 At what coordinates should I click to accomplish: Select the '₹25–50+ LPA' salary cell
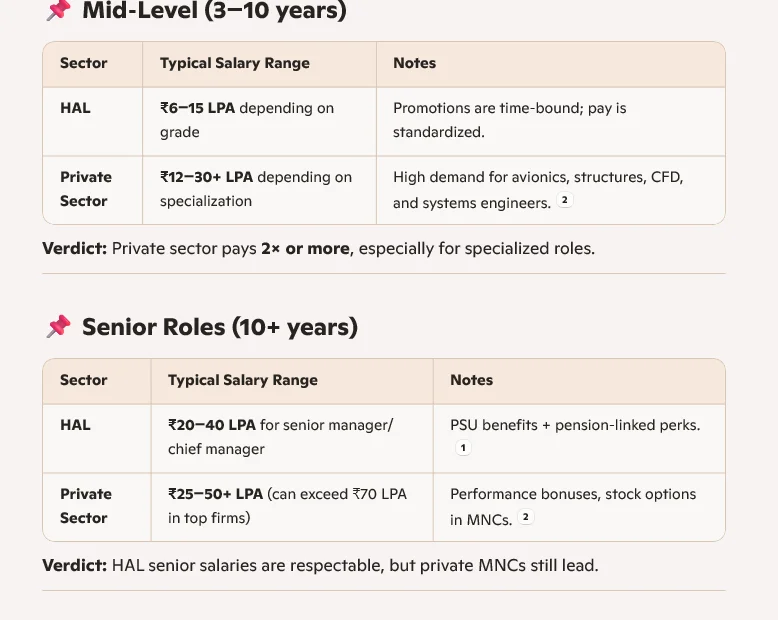(287, 506)
